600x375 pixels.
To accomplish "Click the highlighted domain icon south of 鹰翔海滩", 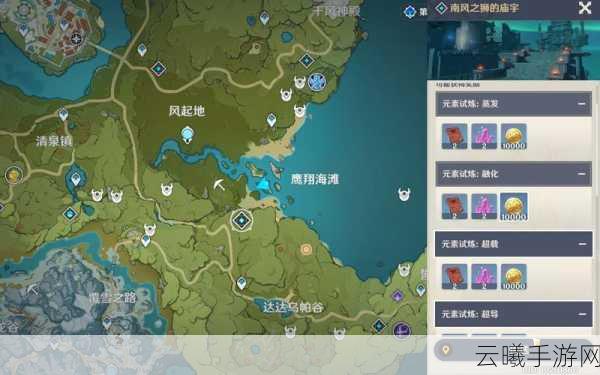I will tap(241, 221).
